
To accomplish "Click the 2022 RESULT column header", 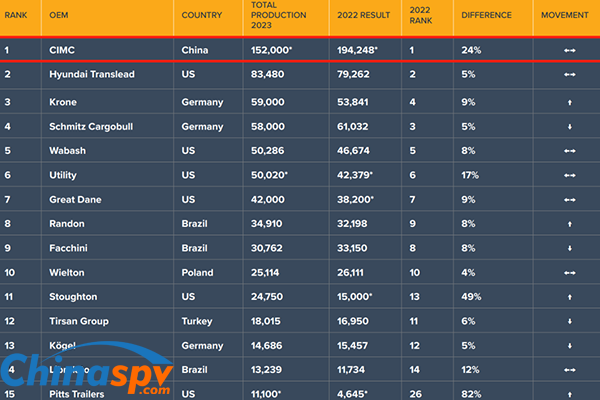I will 364,15.
